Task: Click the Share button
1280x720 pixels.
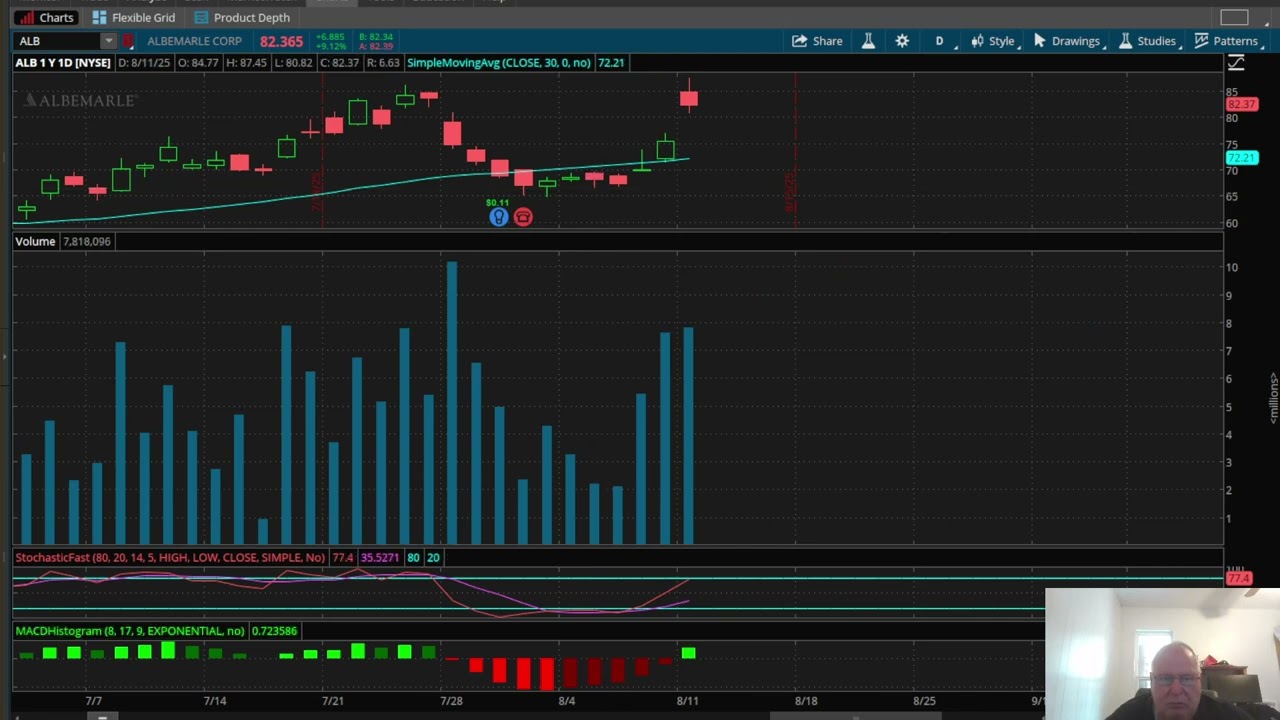Action: click(x=817, y=41)
